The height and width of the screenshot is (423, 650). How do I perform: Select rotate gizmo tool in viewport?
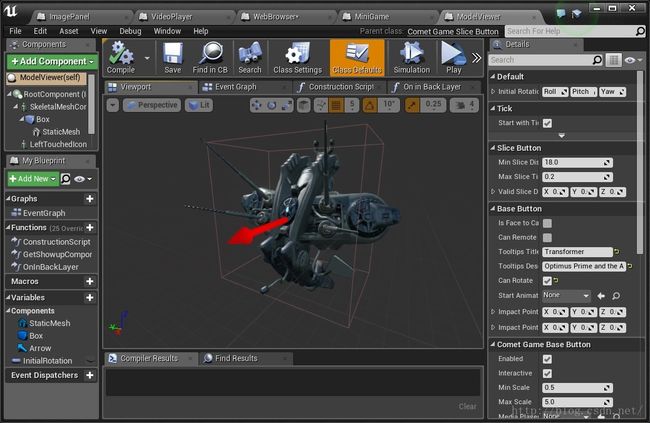point(272,105)
